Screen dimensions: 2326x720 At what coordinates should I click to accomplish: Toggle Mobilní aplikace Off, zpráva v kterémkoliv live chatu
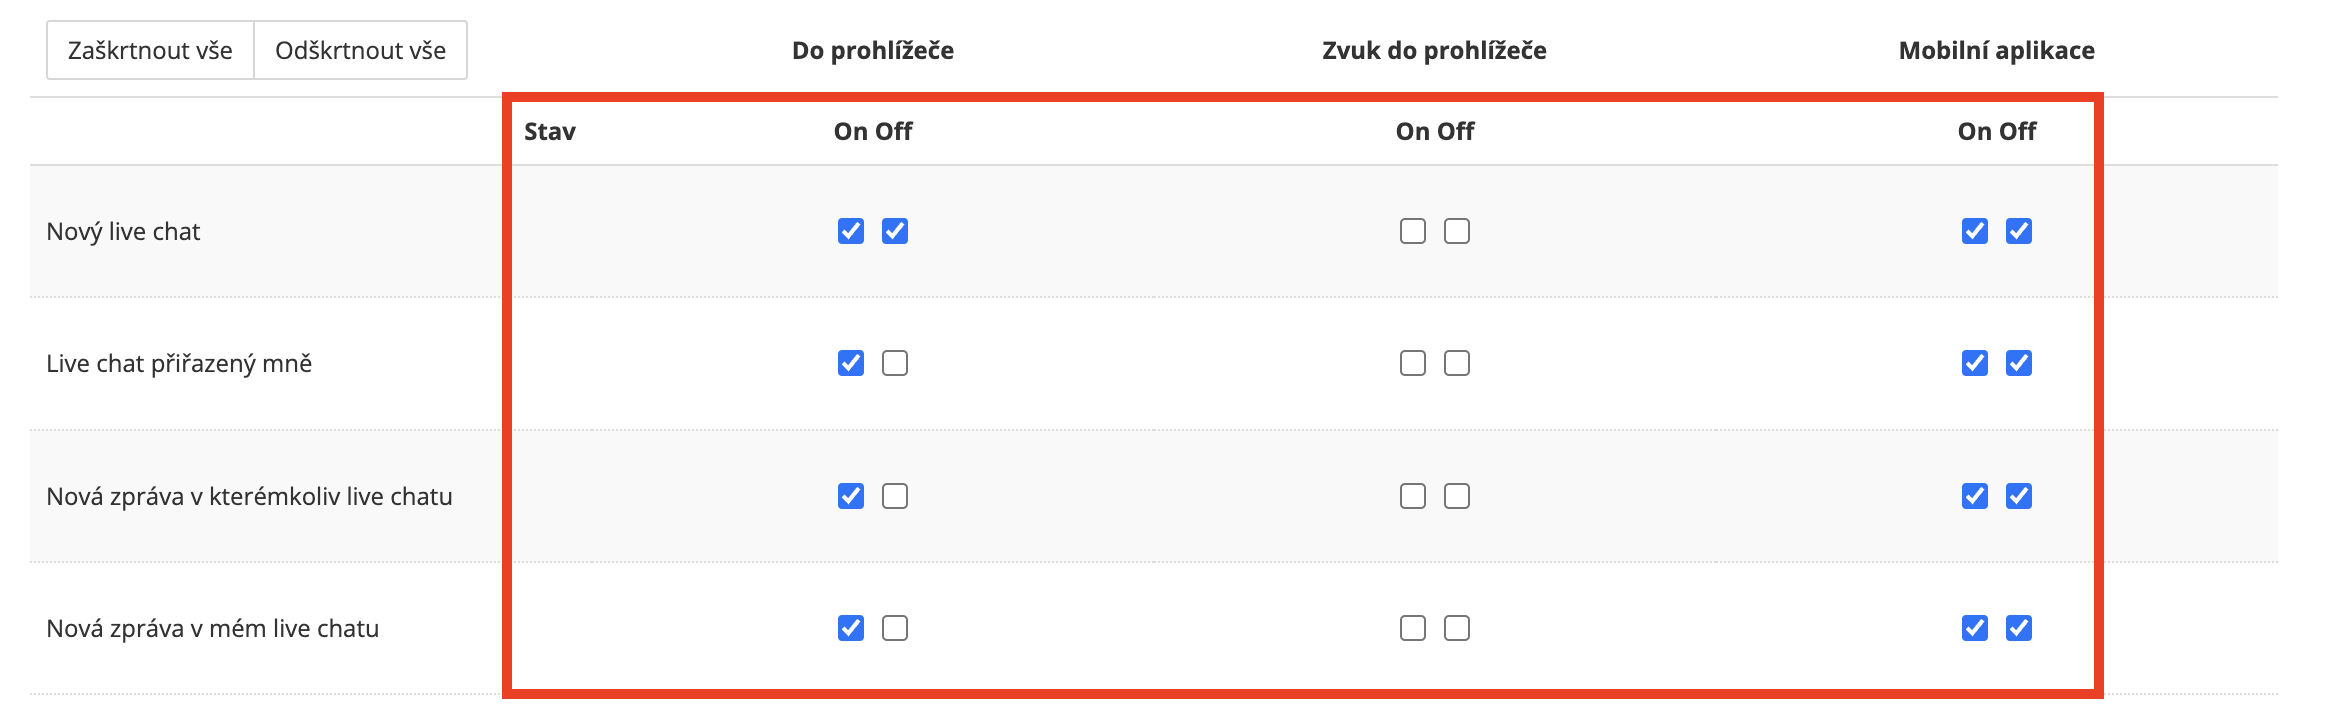coord(2019,496)
